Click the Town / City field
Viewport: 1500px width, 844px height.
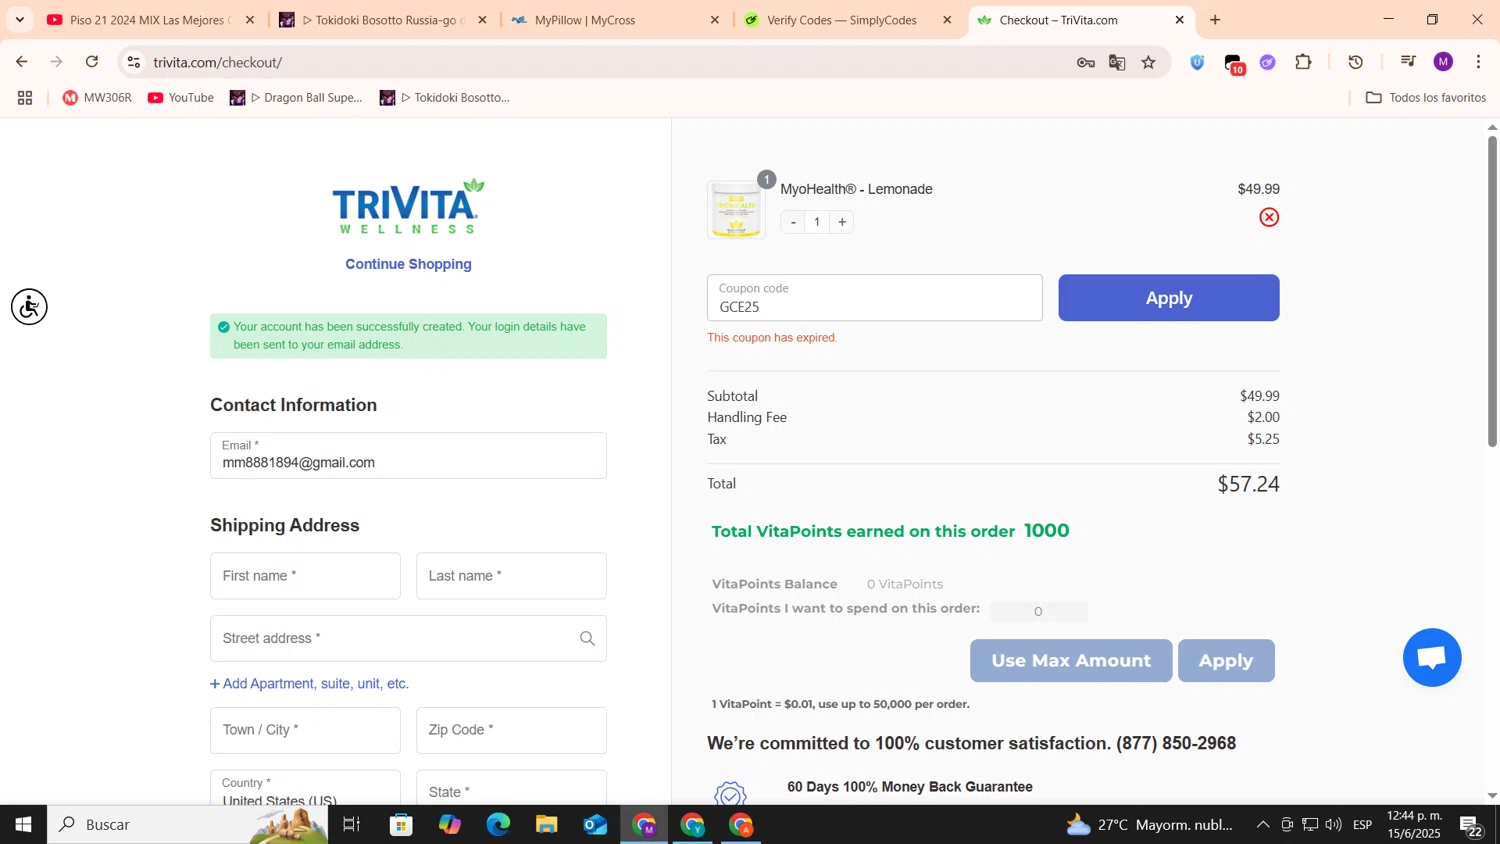click(305, 731)
